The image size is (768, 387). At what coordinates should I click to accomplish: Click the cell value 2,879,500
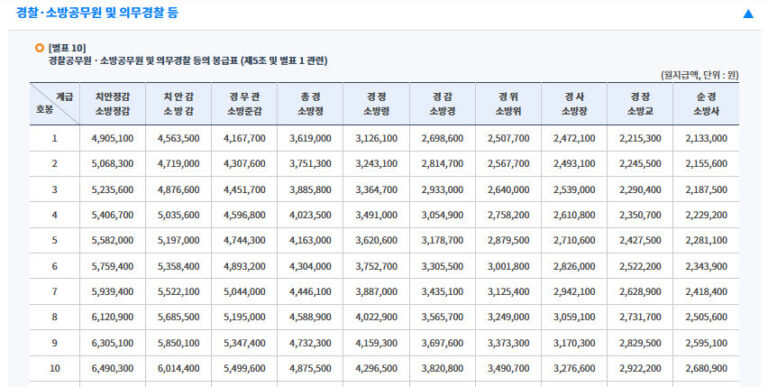[x=508, y=241]
